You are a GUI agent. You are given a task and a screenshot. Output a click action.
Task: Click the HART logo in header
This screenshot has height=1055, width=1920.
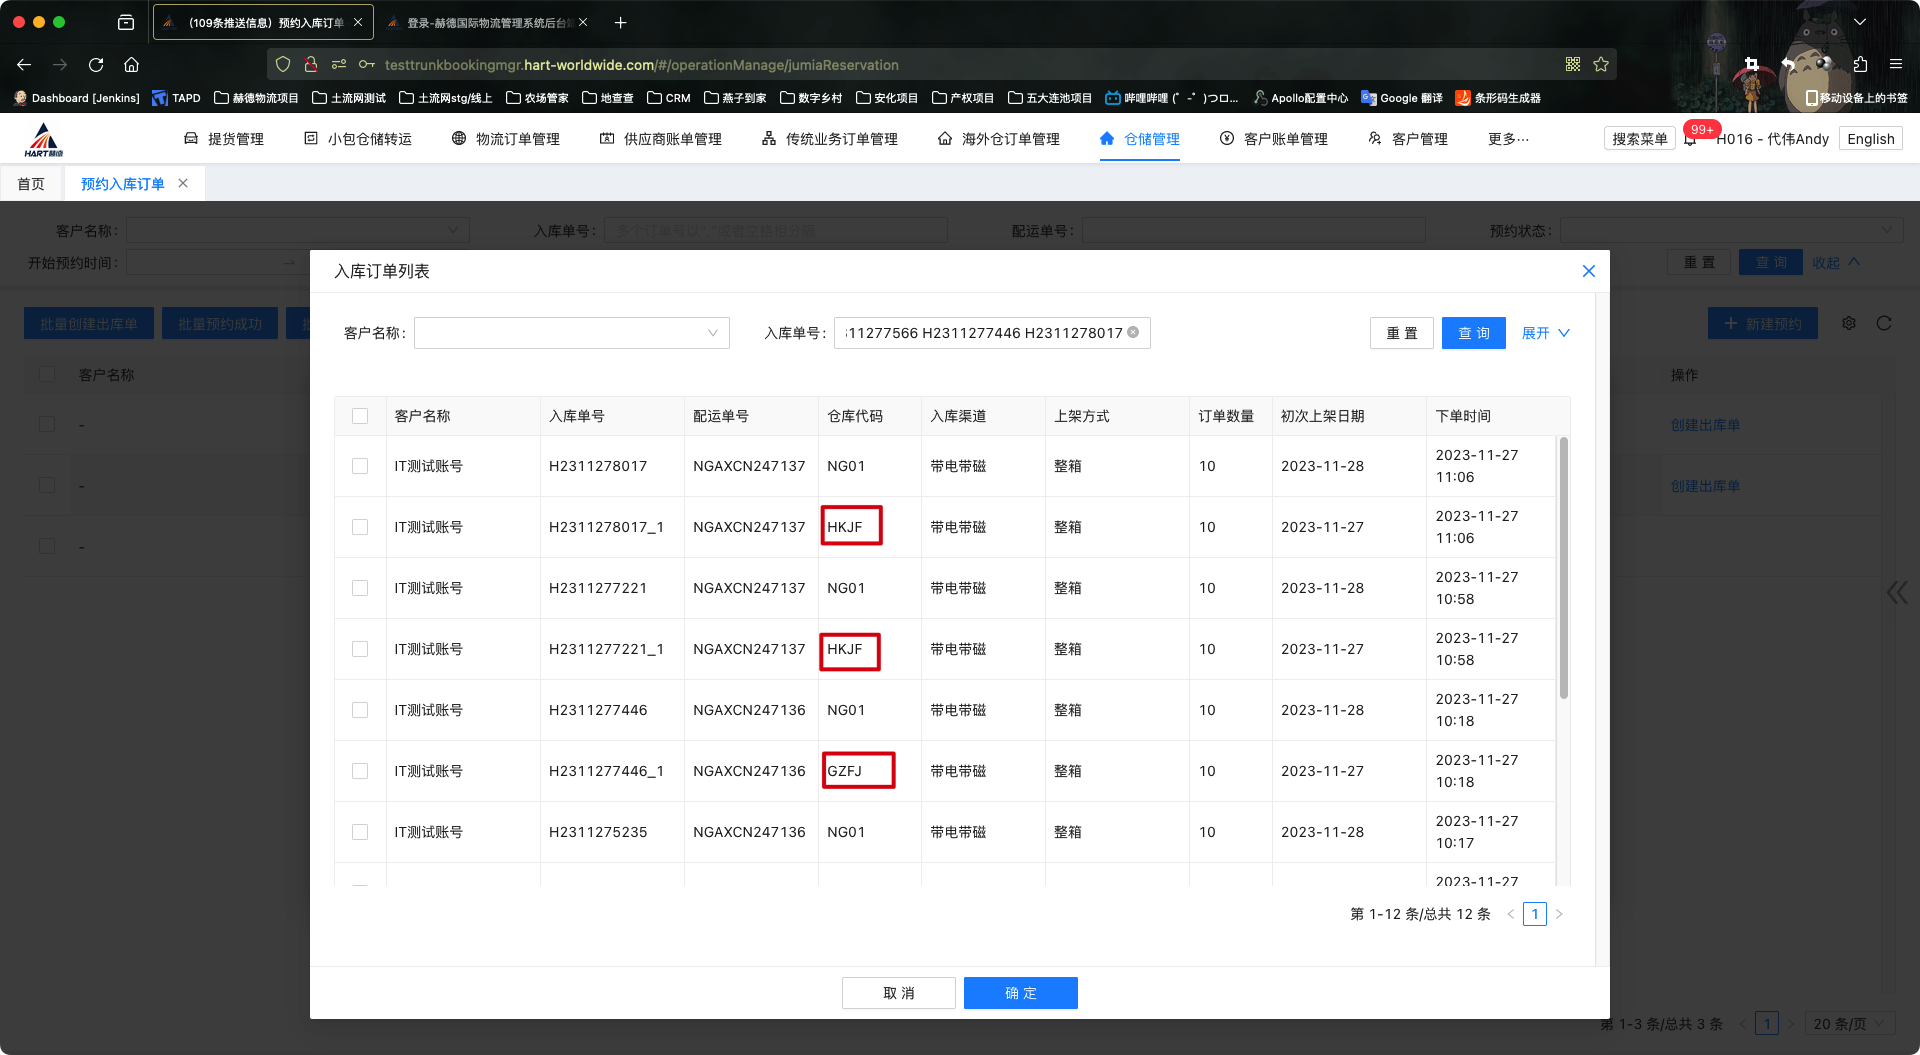click(x=44, y=140)
